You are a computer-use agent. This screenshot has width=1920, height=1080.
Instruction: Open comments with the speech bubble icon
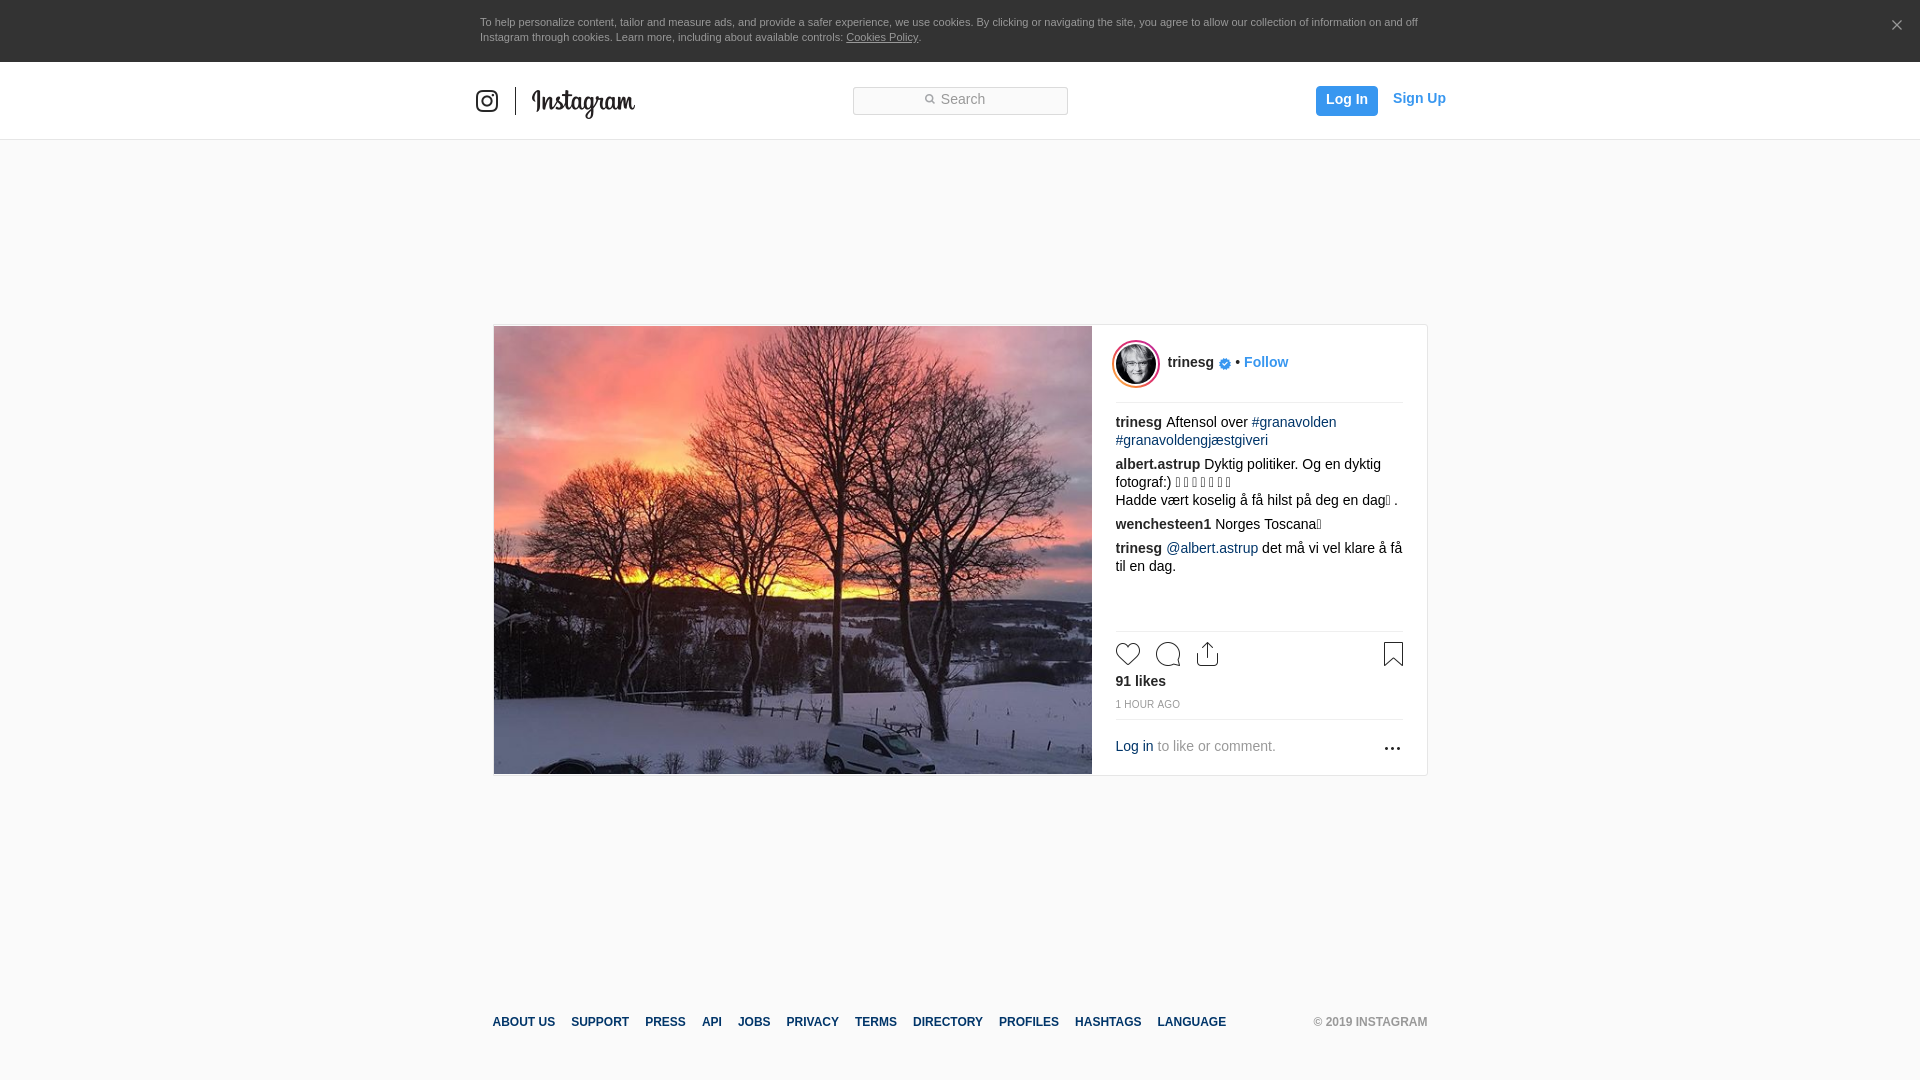click(1168, 654)
